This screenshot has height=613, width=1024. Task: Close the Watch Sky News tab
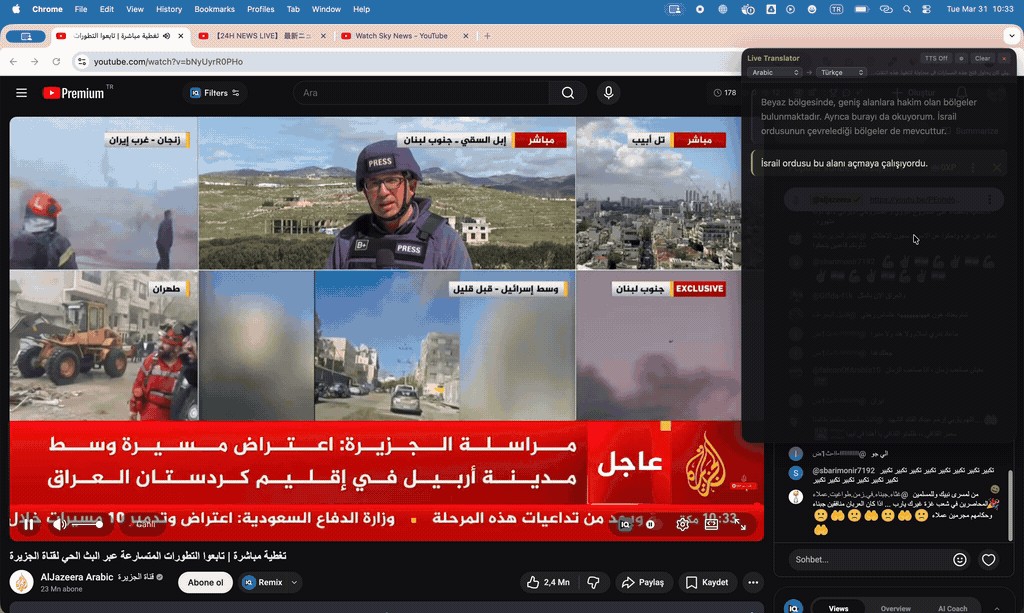tap(466, 36)
